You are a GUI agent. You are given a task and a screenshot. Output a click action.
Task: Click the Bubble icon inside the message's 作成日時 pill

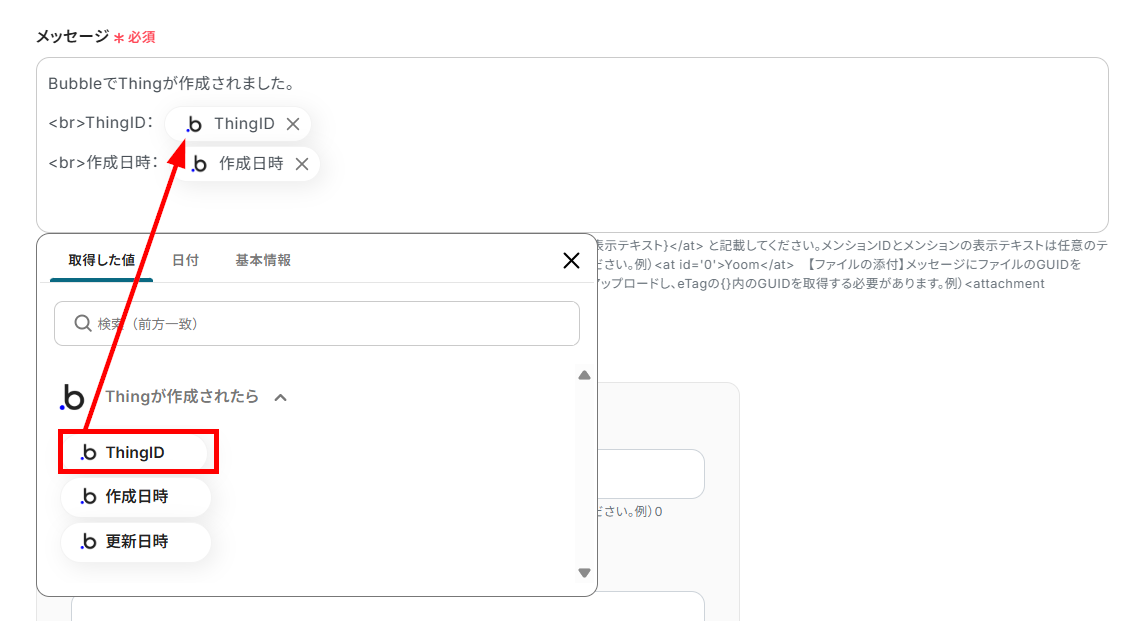(202, 163)
